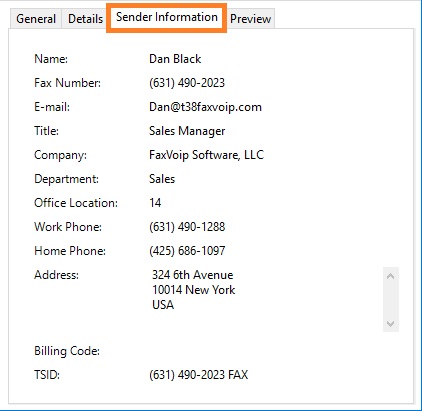Click the Billing Code label
This screenshot has width=422, height=411.
67,351
